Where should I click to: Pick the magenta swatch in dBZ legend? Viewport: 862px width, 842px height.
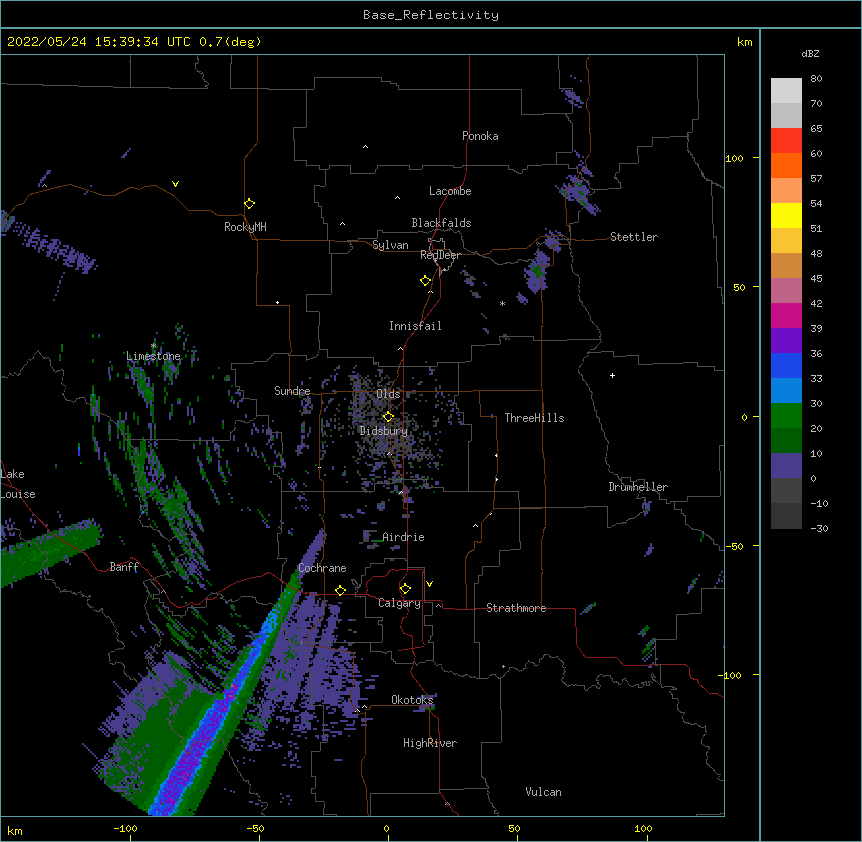tap(786, 315)
